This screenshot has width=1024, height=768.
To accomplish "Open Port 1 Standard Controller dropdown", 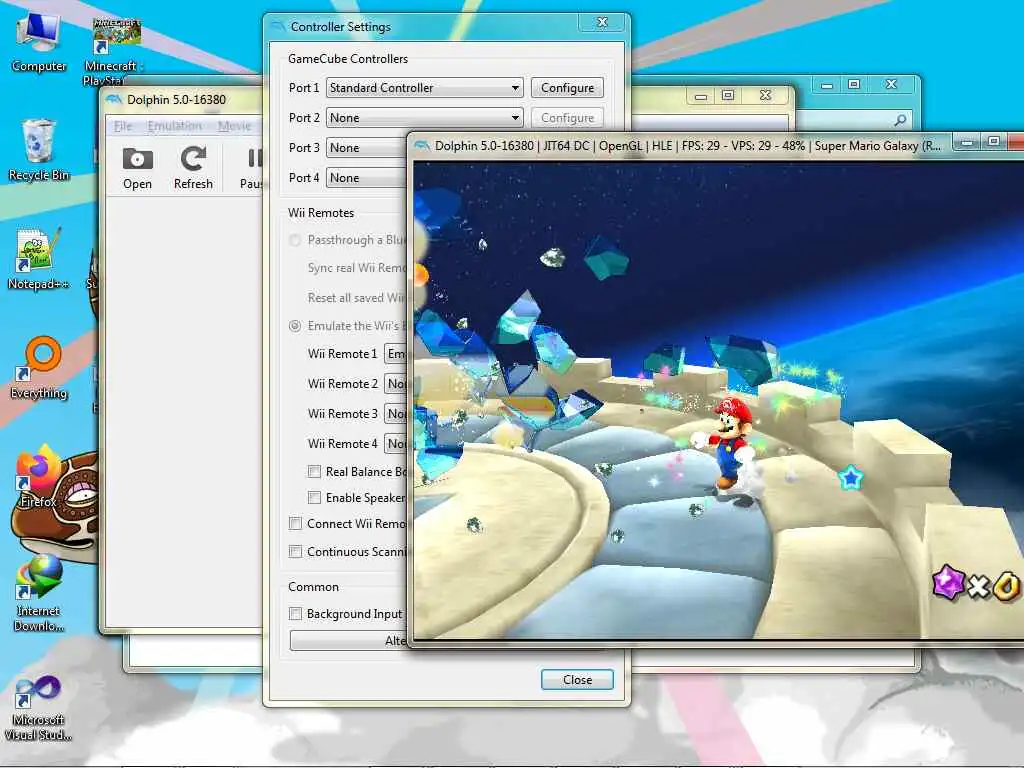I will coord(424,88).
